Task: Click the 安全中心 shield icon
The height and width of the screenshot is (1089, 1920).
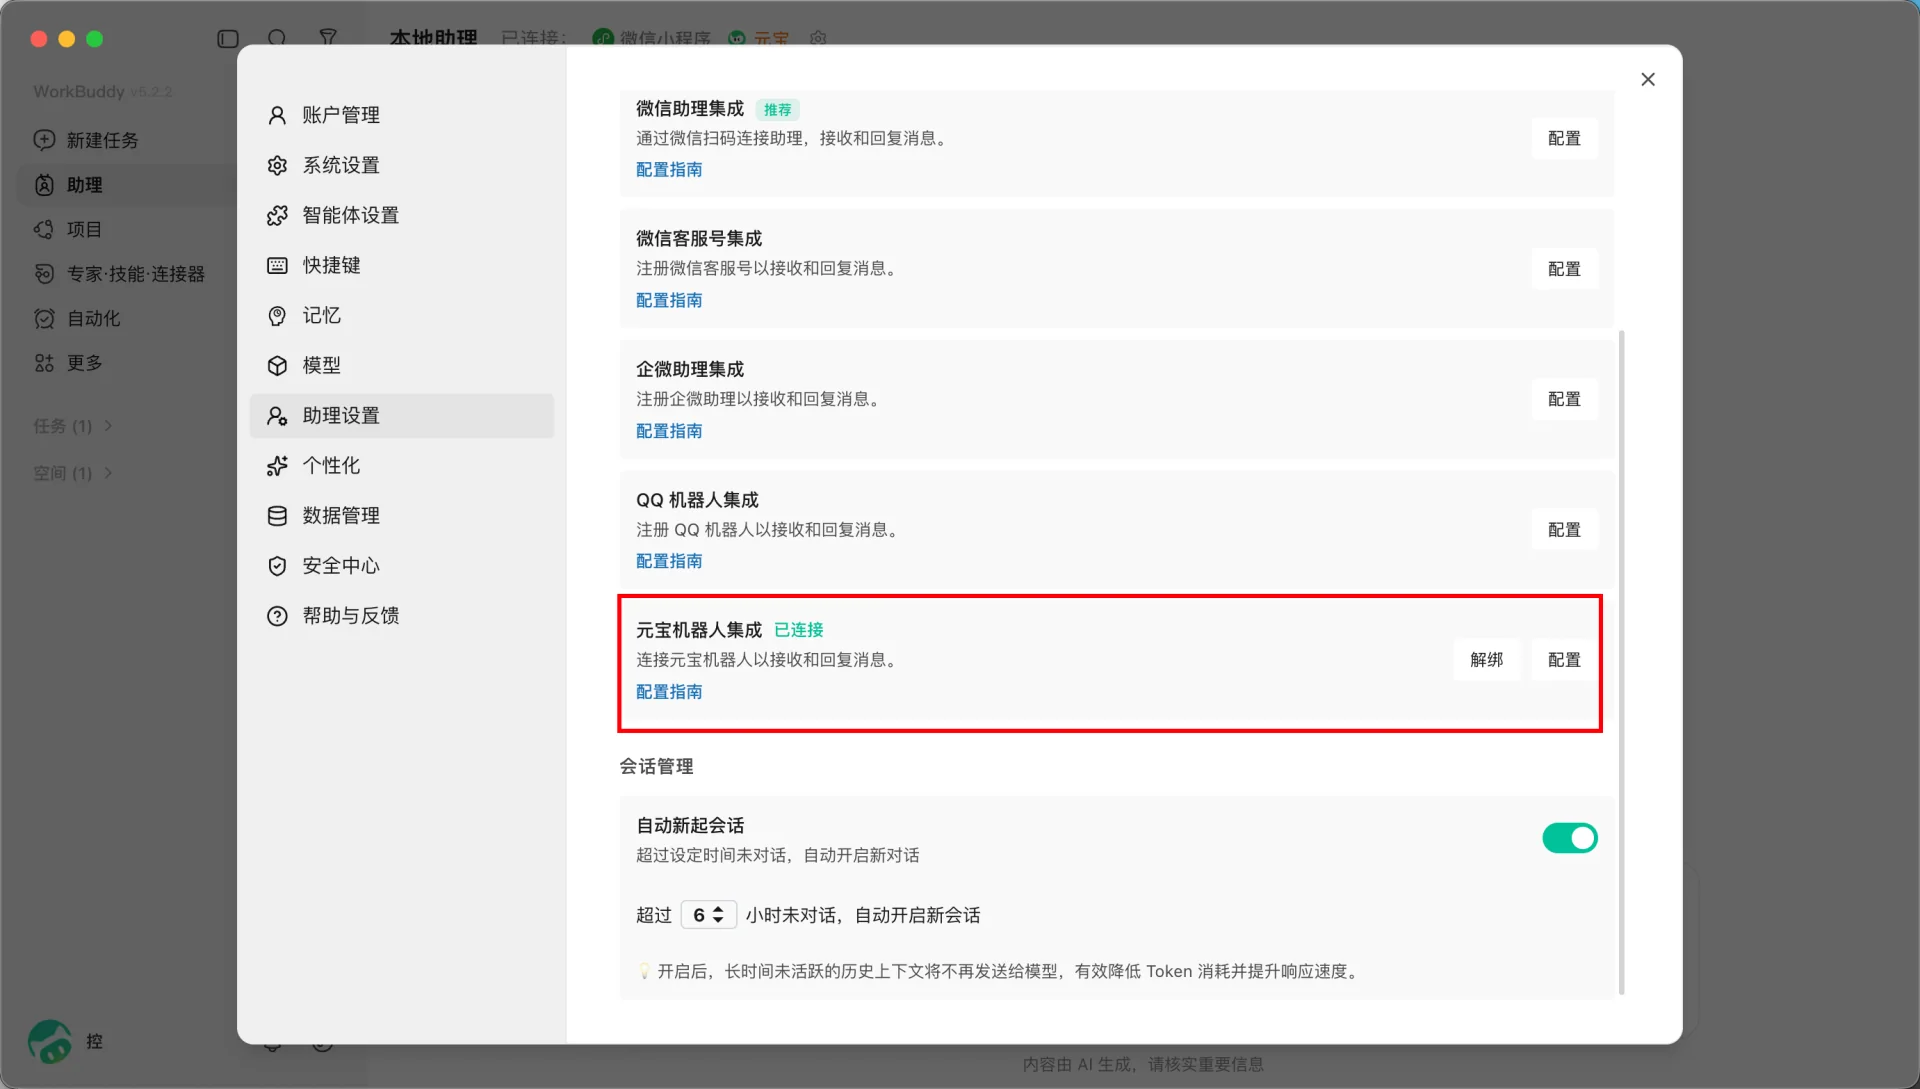Action: [277, 565]
